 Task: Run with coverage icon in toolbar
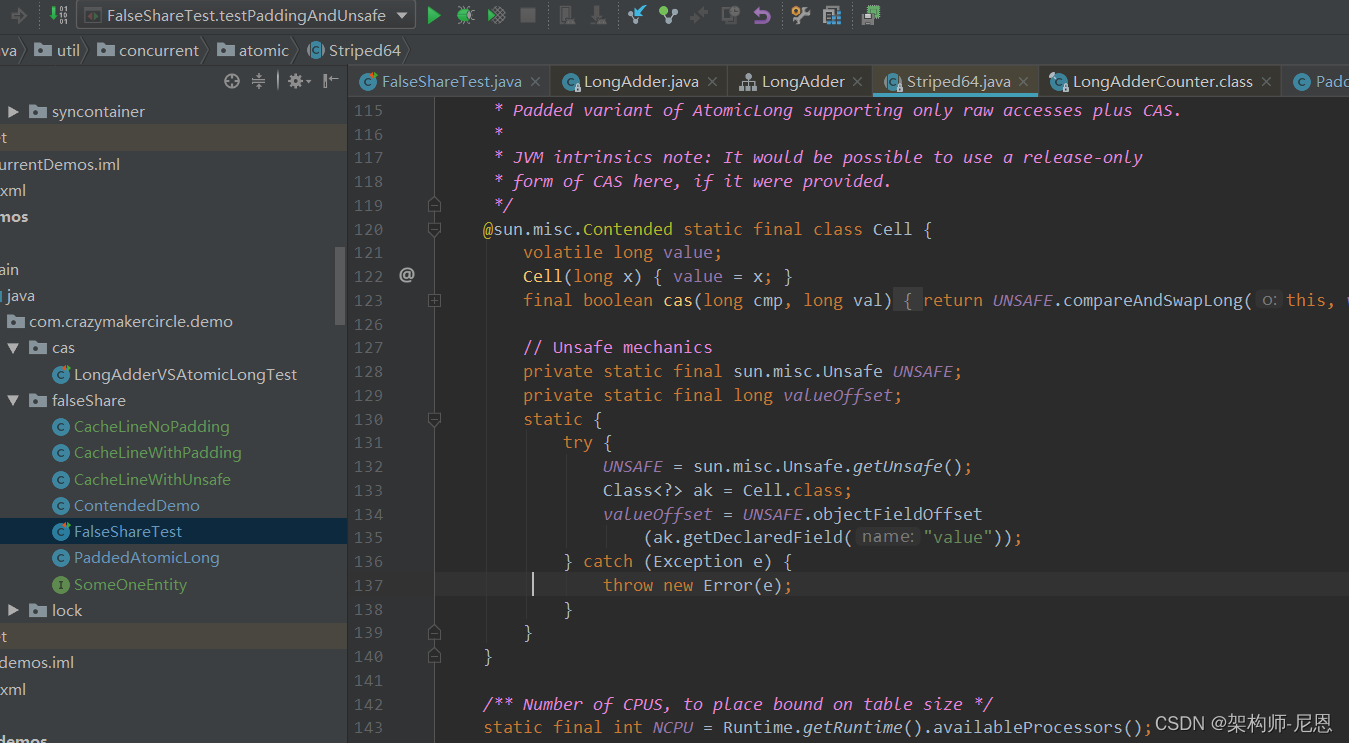click(496, 15)
